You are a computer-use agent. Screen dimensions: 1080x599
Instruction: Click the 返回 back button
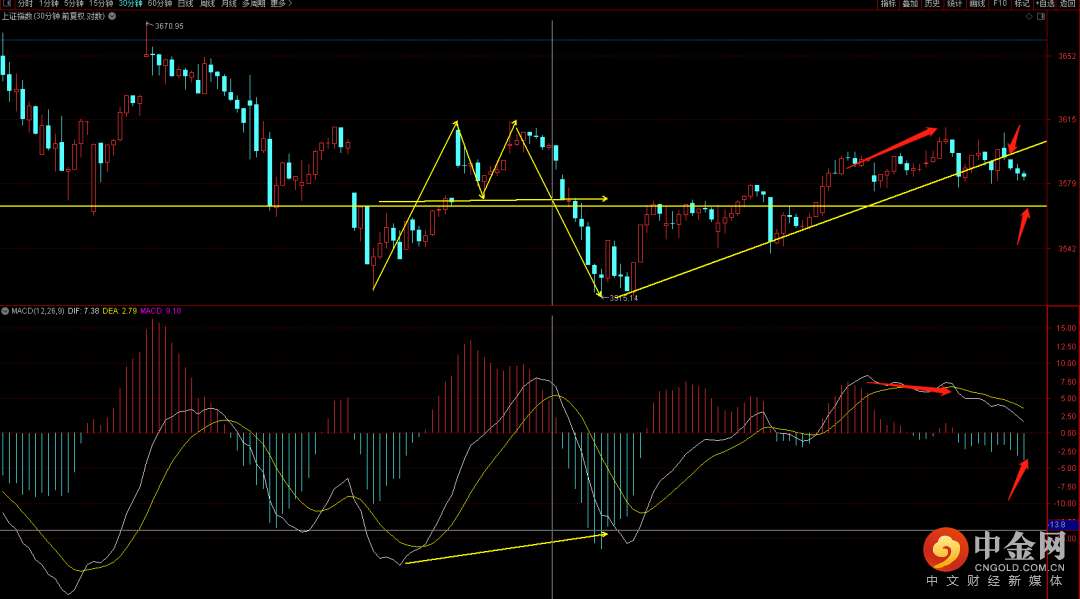(x=1068, y=4)
